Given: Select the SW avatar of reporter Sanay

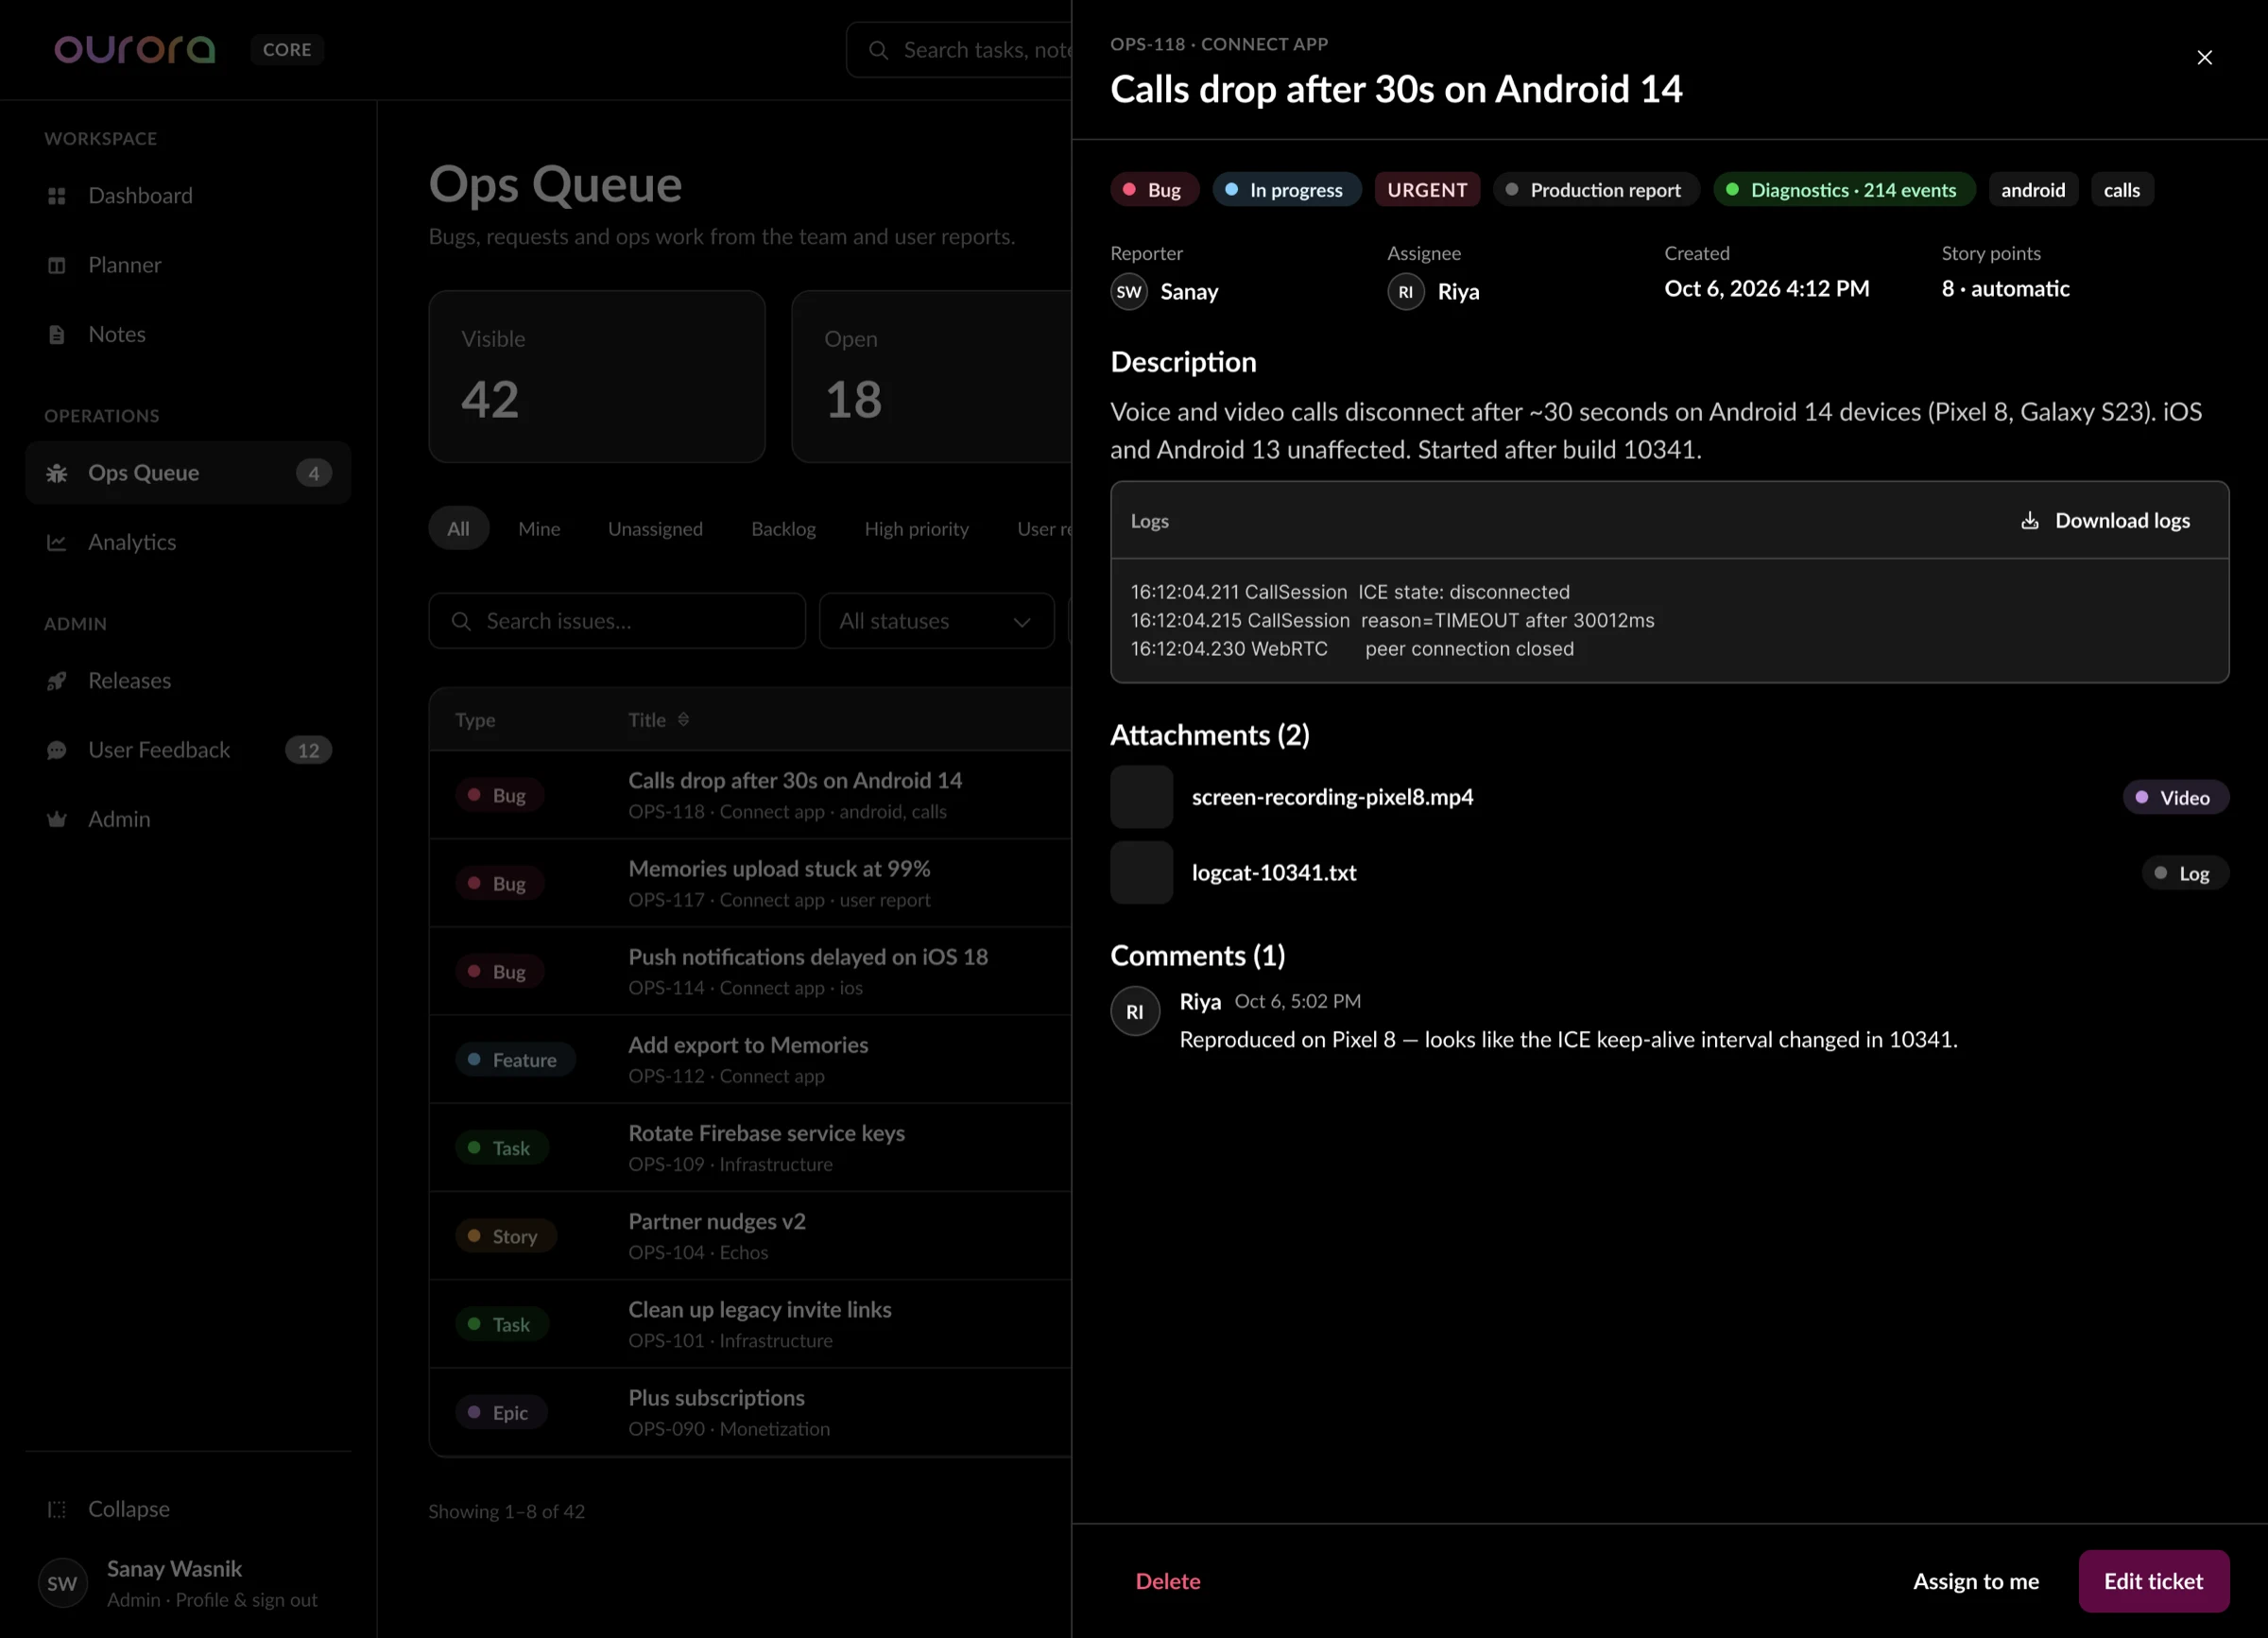Looking at the screenshot, I should tap(1129, 292).
